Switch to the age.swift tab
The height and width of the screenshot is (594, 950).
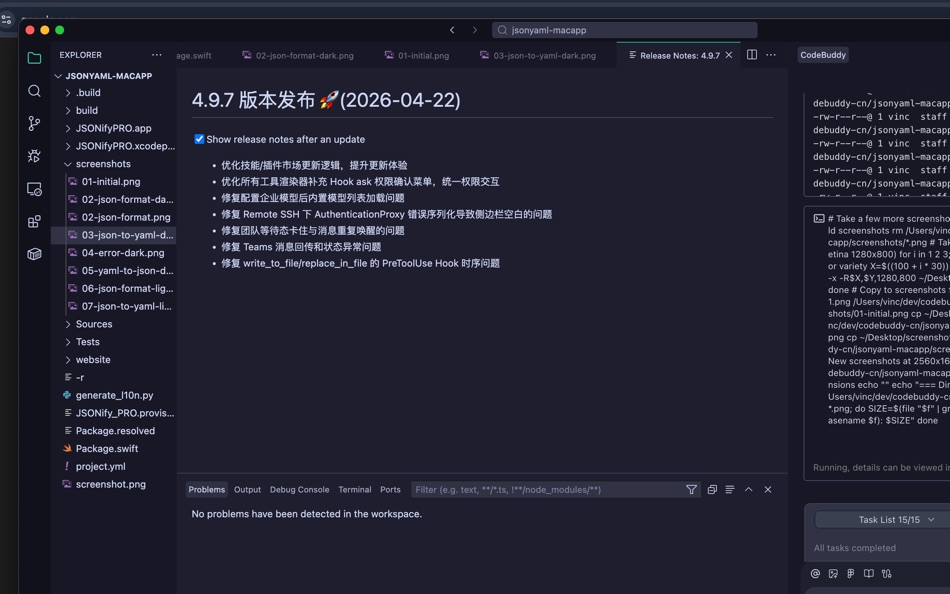pos(194,55)
